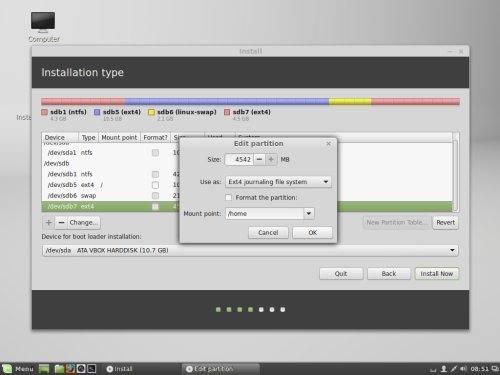Click the Back button
Image resolution: width=500 pixels, height=375 pixels.
pyautogui.click(x=389, y=274)
